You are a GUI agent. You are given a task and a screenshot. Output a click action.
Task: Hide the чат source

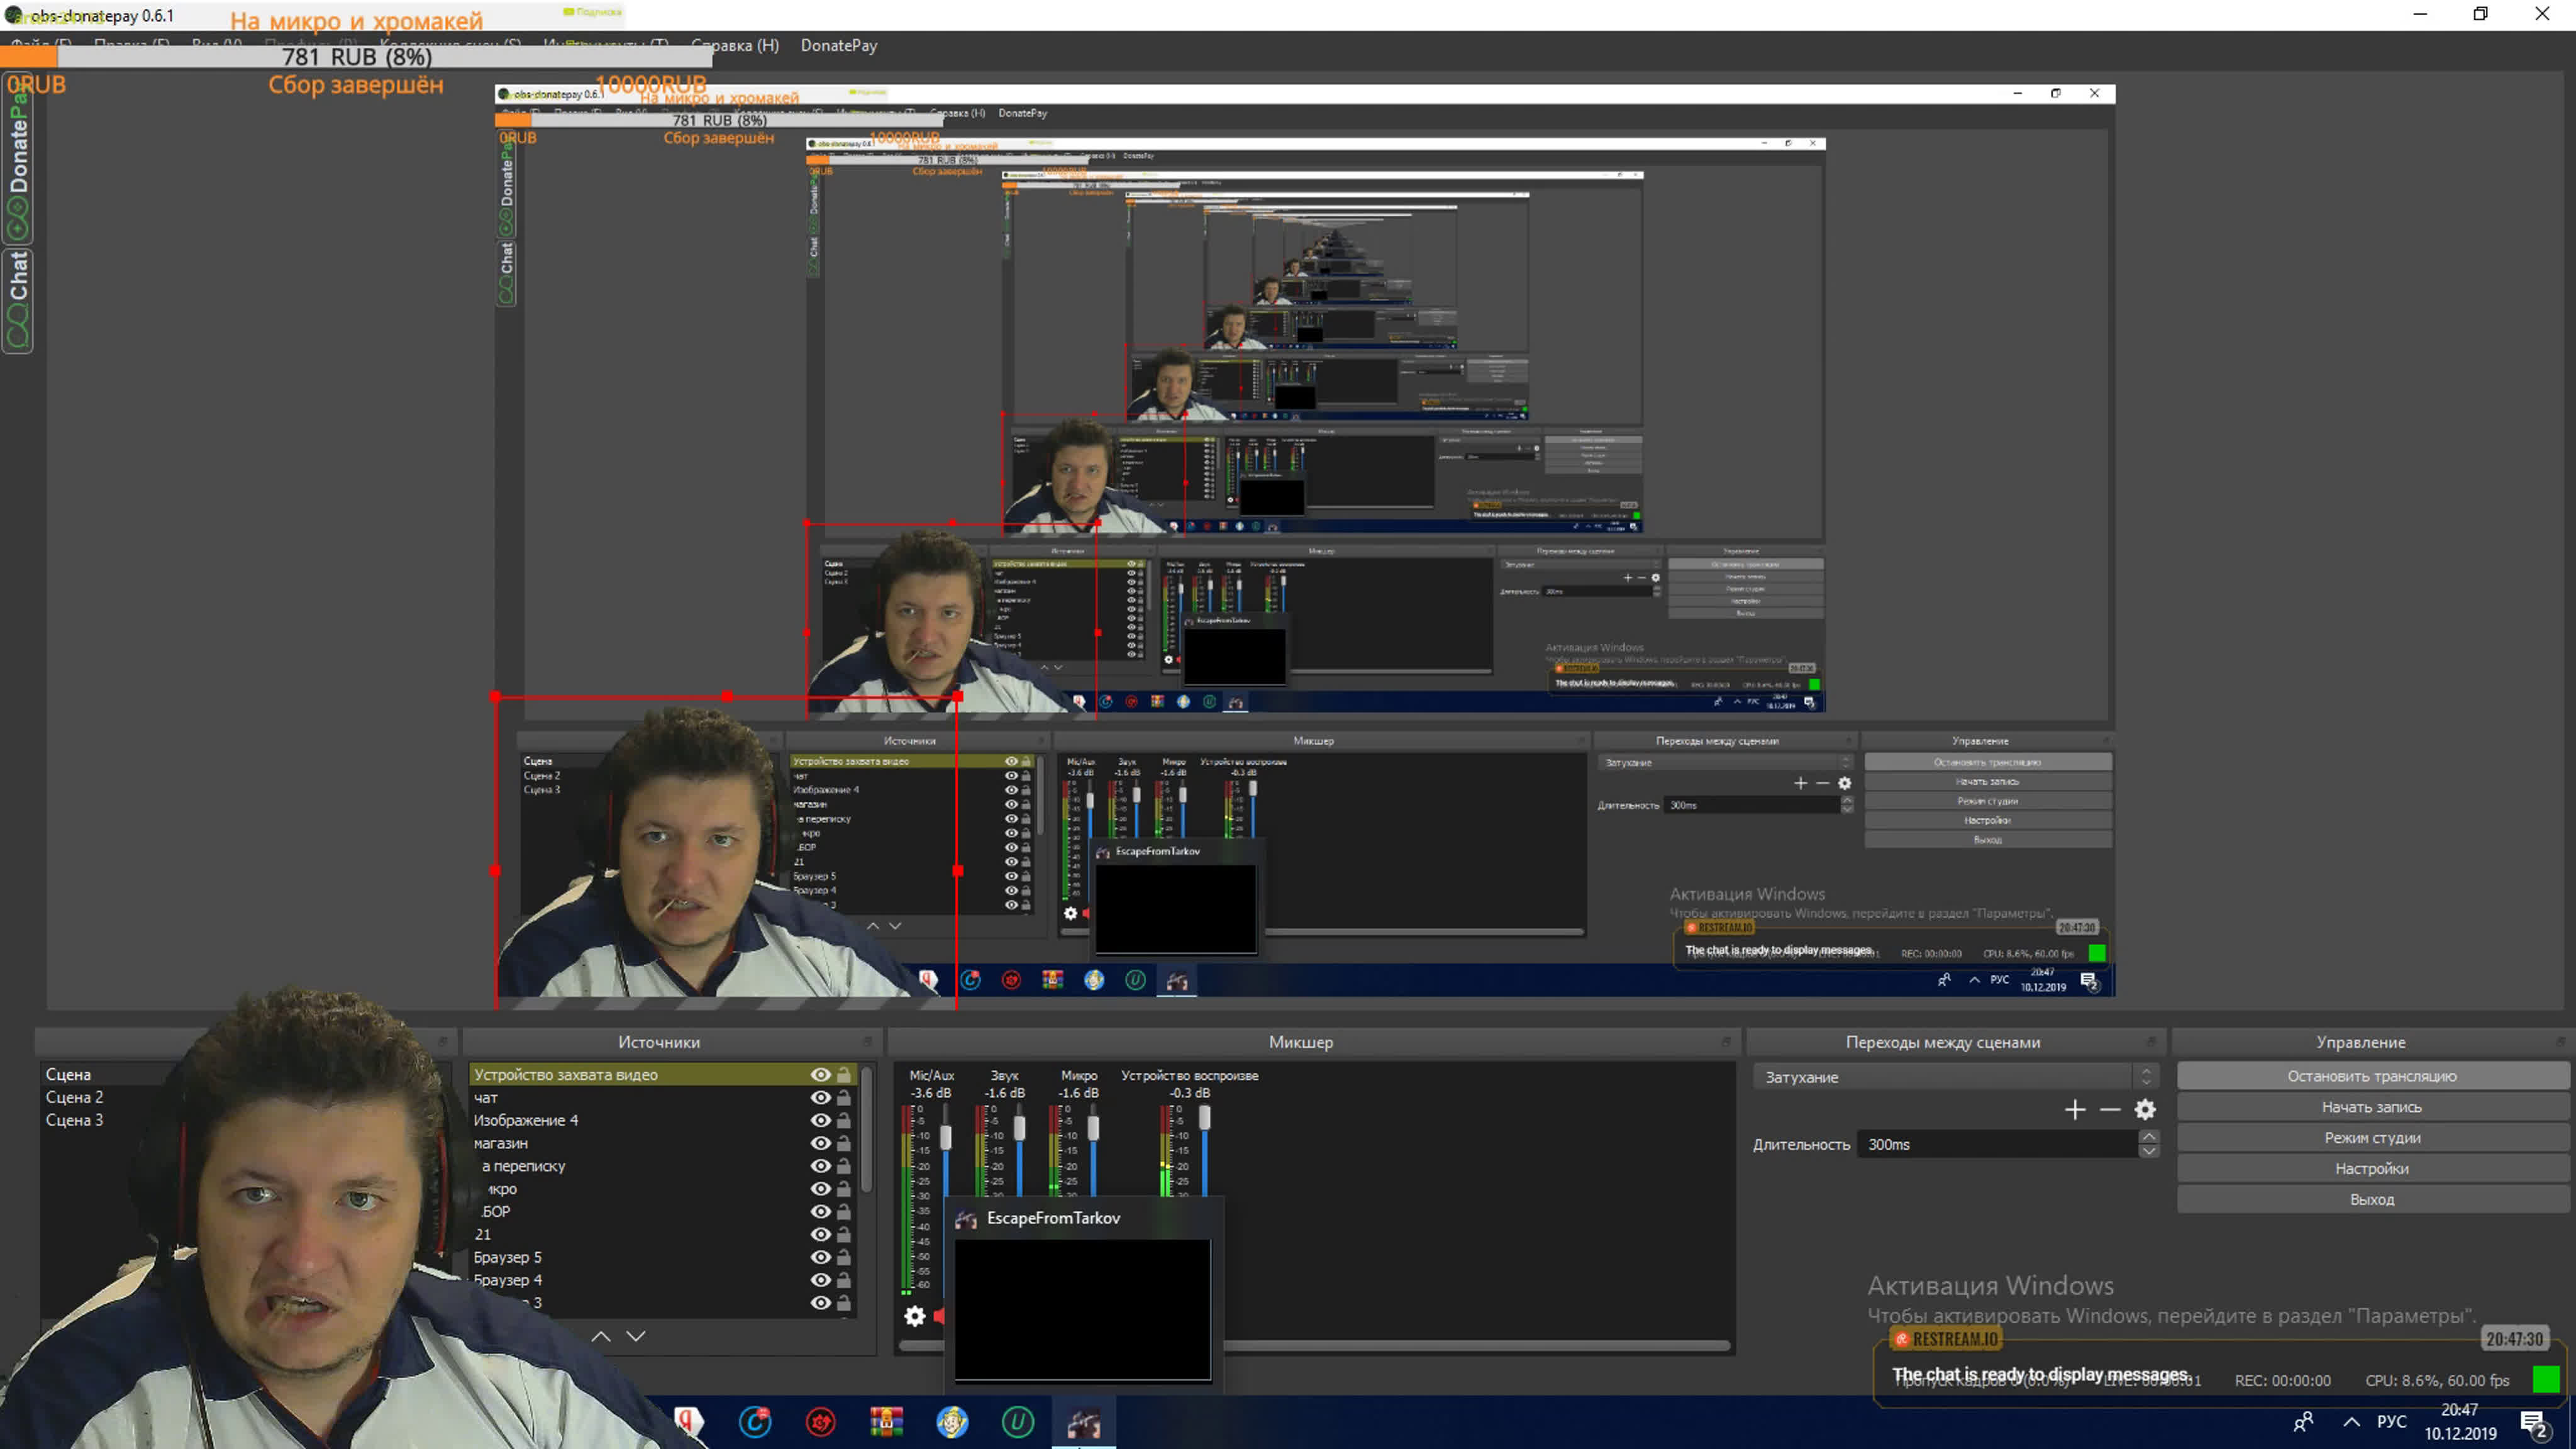(x=820, y=1098)
